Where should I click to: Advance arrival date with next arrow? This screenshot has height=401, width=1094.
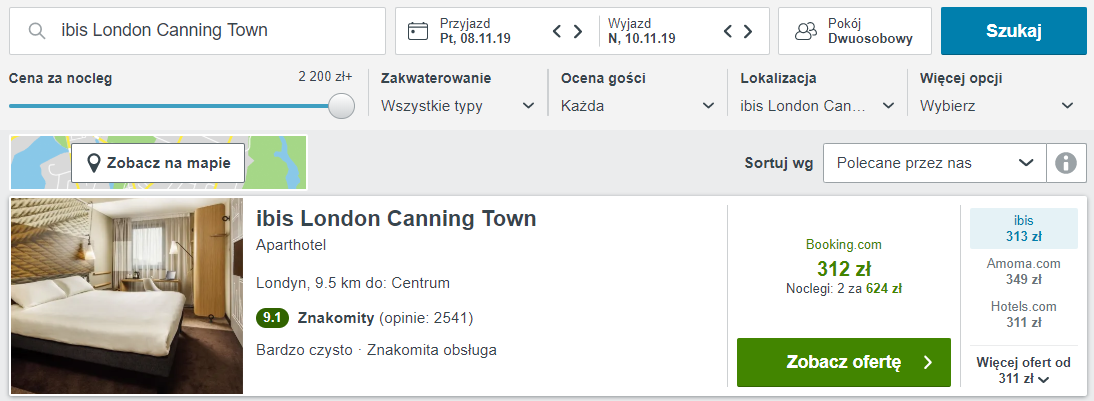[578, 31]
